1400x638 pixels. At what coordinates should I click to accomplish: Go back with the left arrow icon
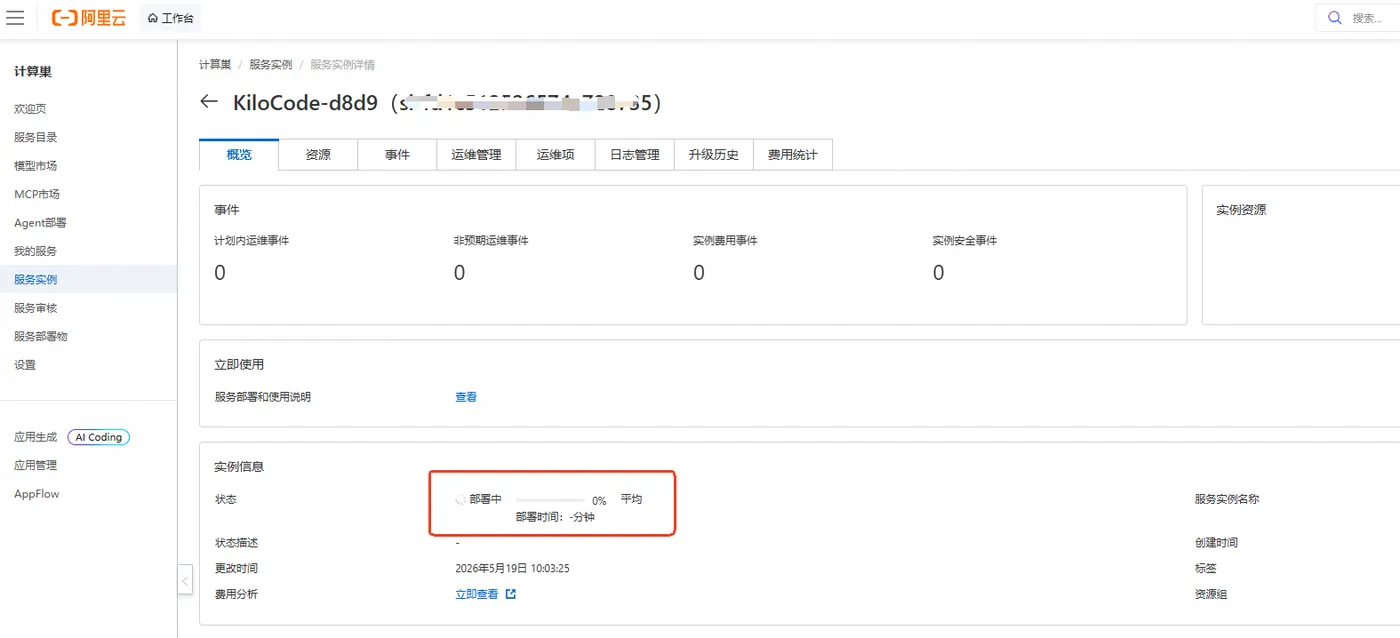tap(209, 102)
